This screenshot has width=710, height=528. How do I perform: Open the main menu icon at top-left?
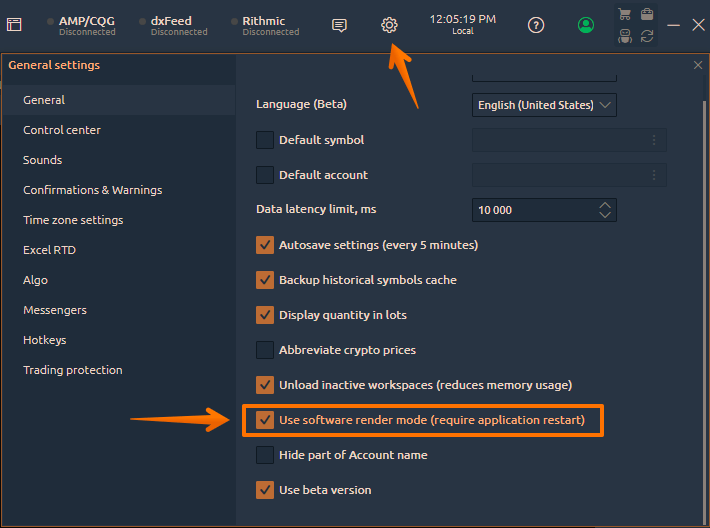click(x=14, y=24)
